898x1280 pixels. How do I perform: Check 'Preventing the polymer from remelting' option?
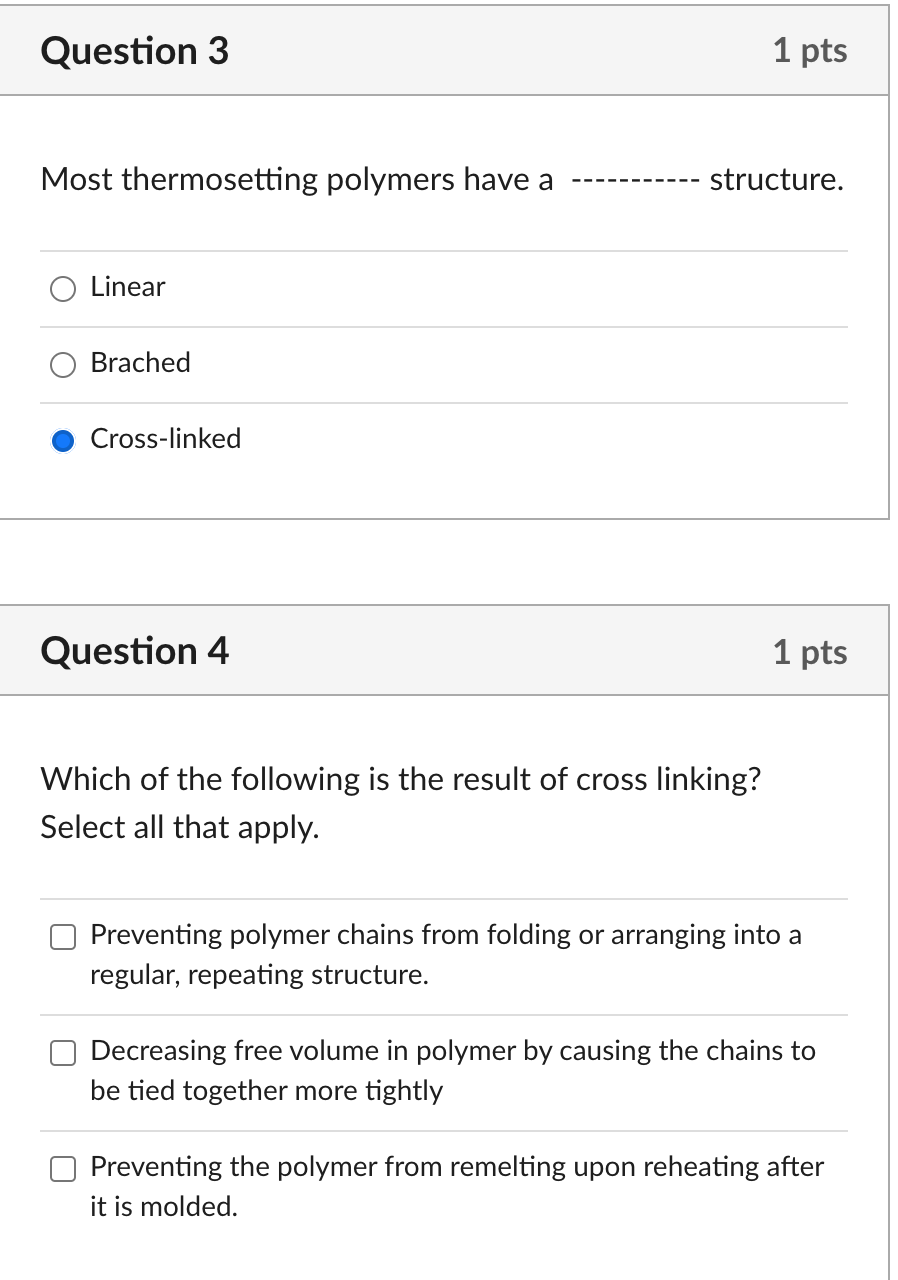coord(62,1168)
